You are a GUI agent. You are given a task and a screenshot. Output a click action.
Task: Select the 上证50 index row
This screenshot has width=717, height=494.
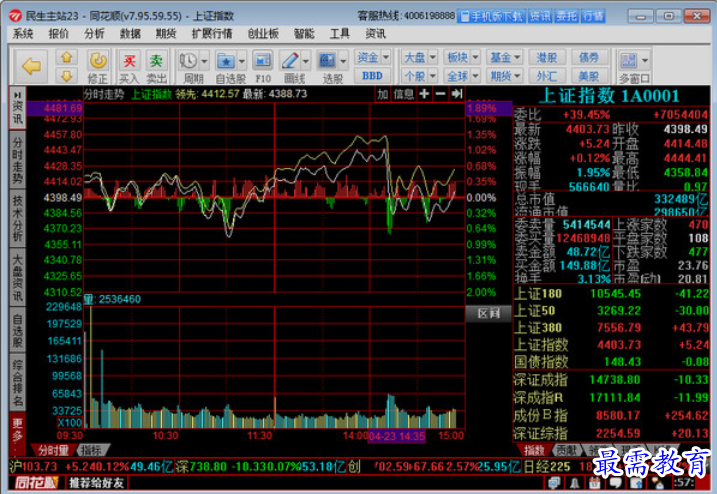(x=611, y=311)
